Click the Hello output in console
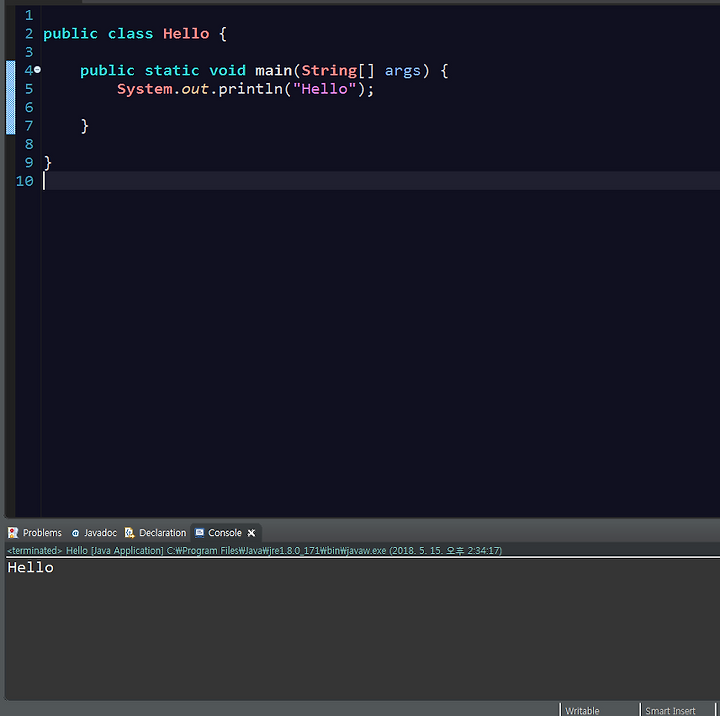Viewport: 720px width, 716px height. click(30, 568)
